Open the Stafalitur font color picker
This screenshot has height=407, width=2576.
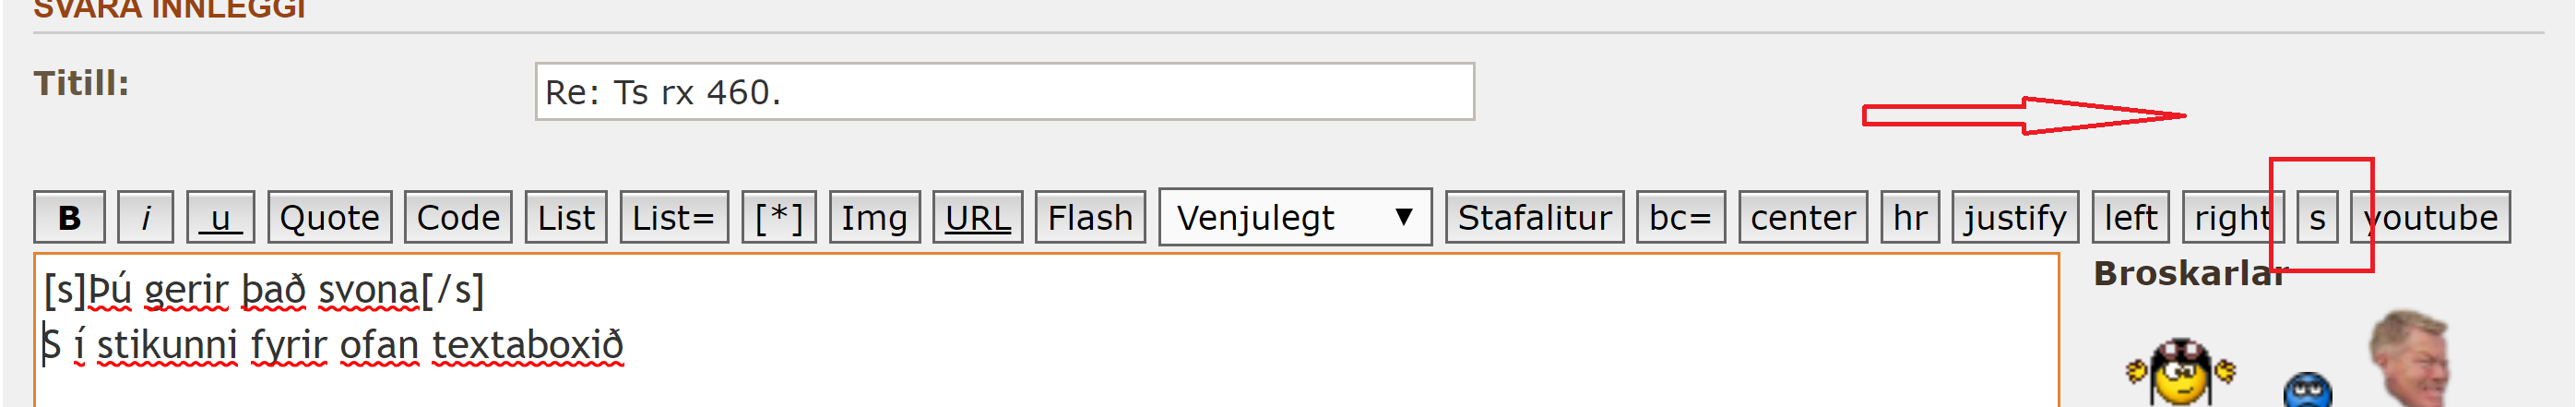[1534, 217]
